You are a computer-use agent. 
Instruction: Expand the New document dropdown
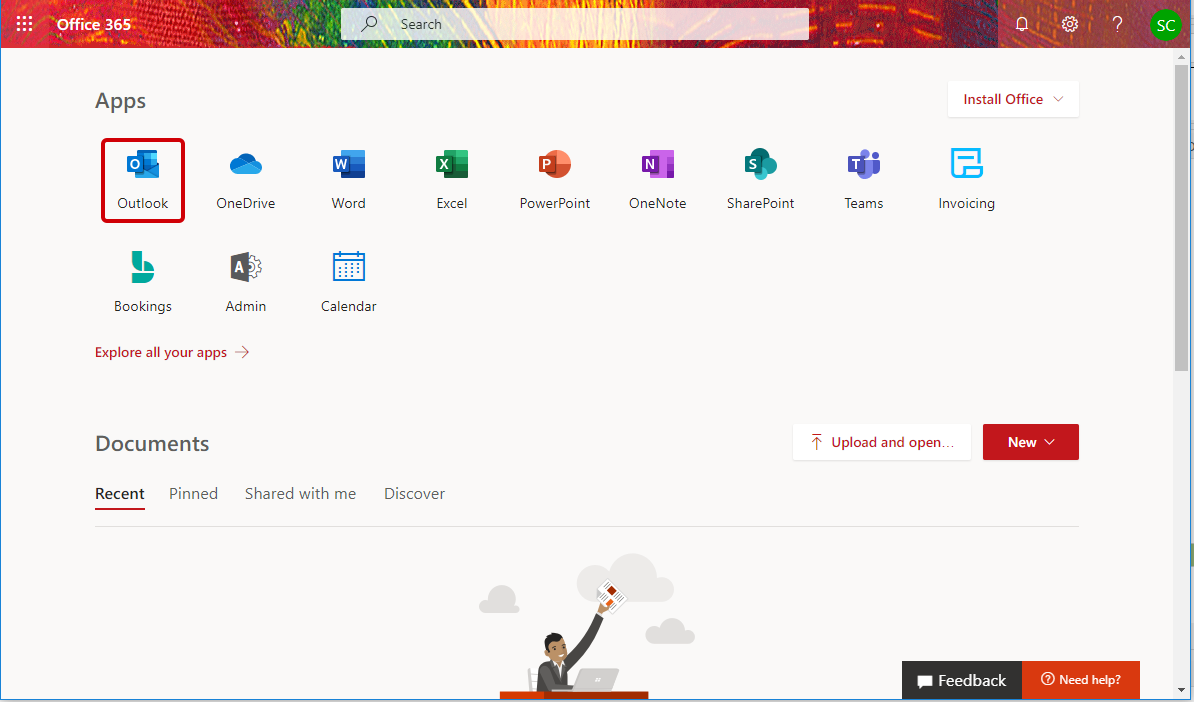[1030, 442]
